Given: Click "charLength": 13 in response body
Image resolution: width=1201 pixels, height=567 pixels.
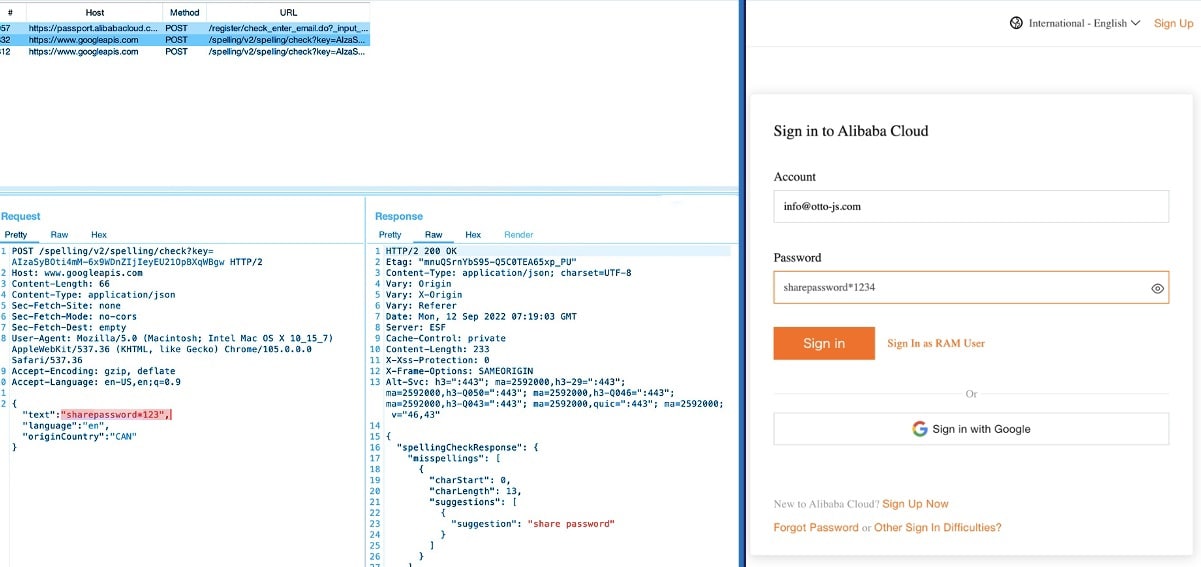Looking at the screenshot, I should [475, 491].
